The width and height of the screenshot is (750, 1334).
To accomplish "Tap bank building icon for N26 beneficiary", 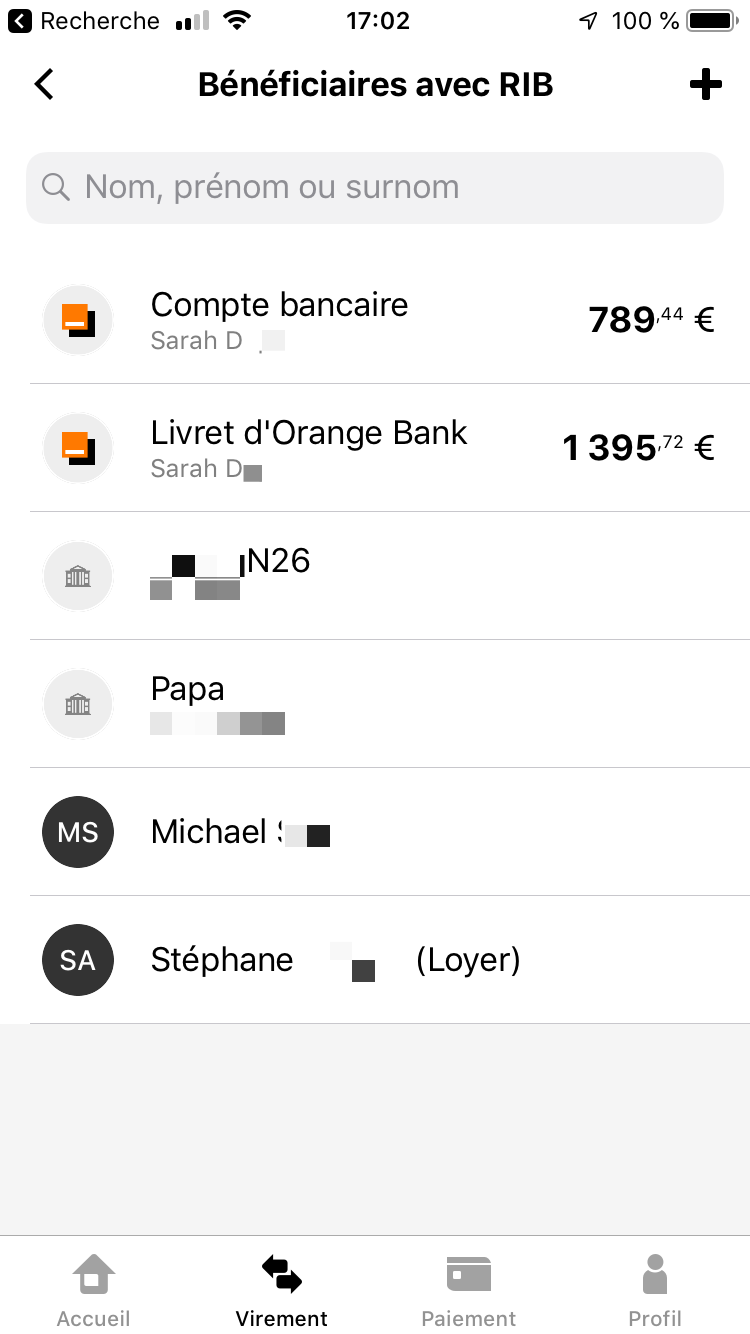I will pos(78,576).
